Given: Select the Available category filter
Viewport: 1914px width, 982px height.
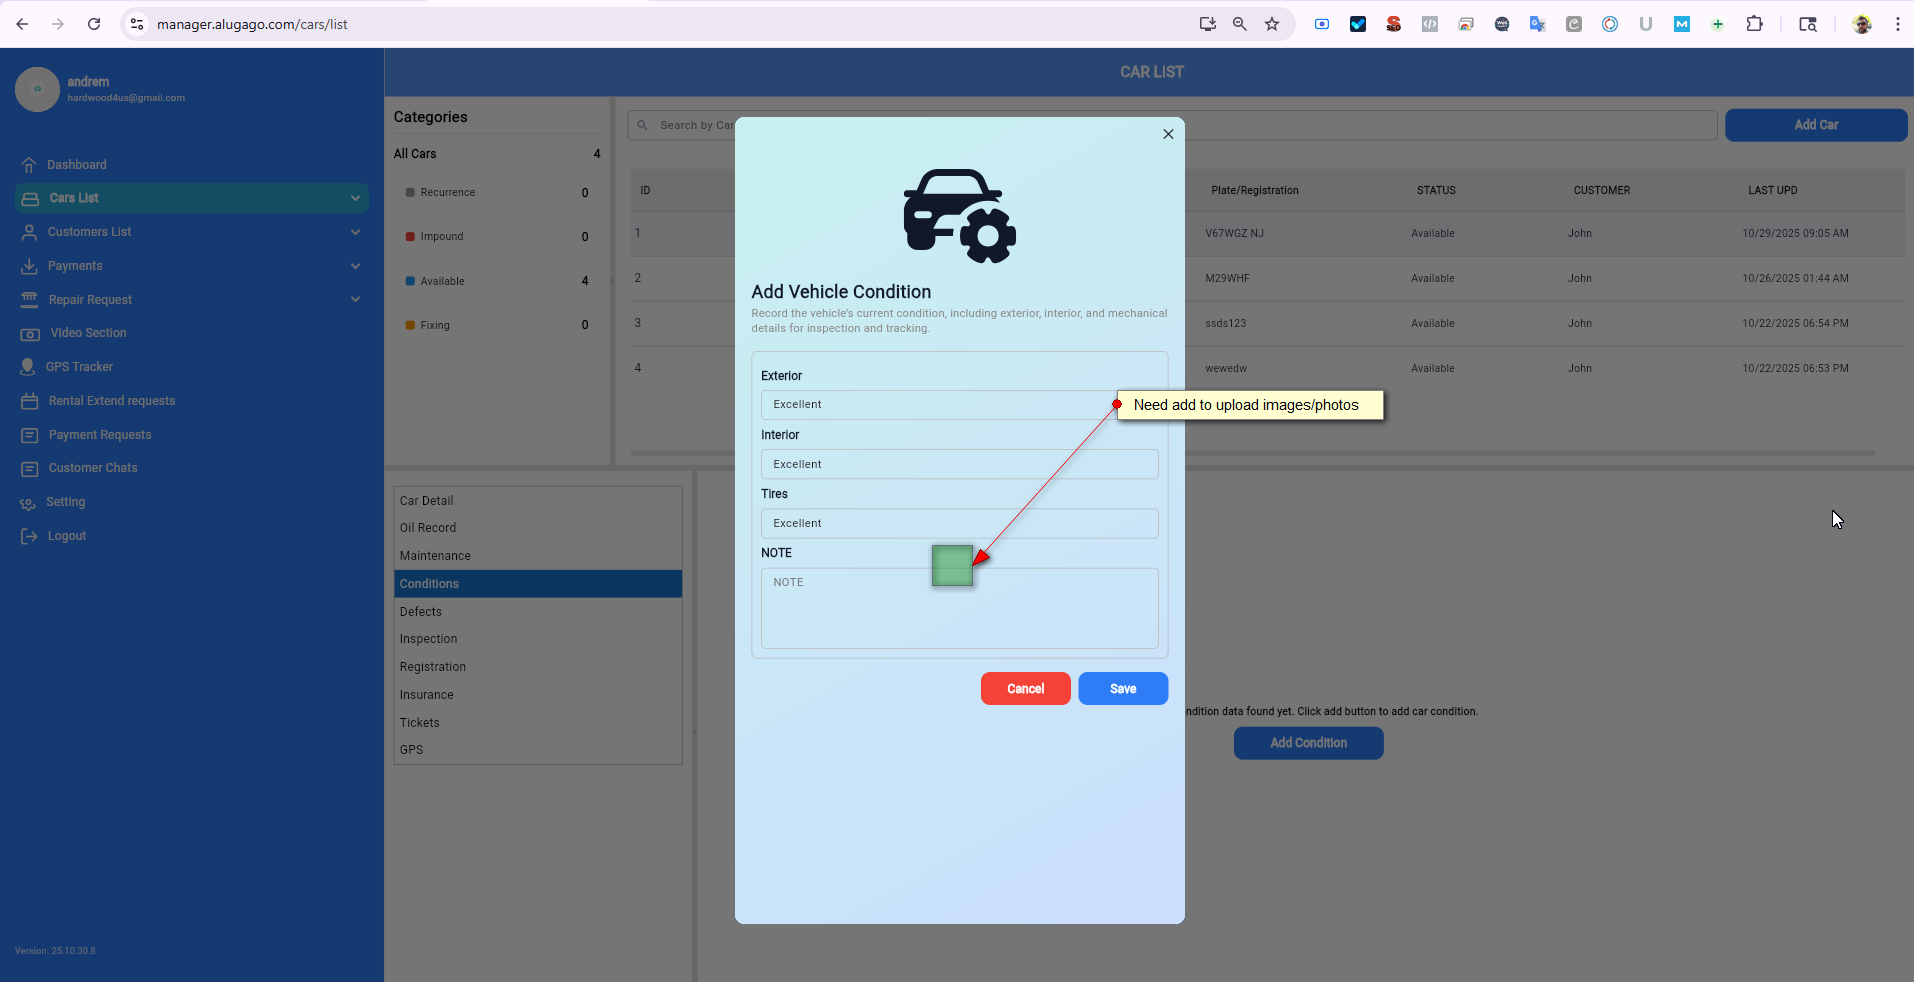Looking at the screenshot, I should [442, 281].
